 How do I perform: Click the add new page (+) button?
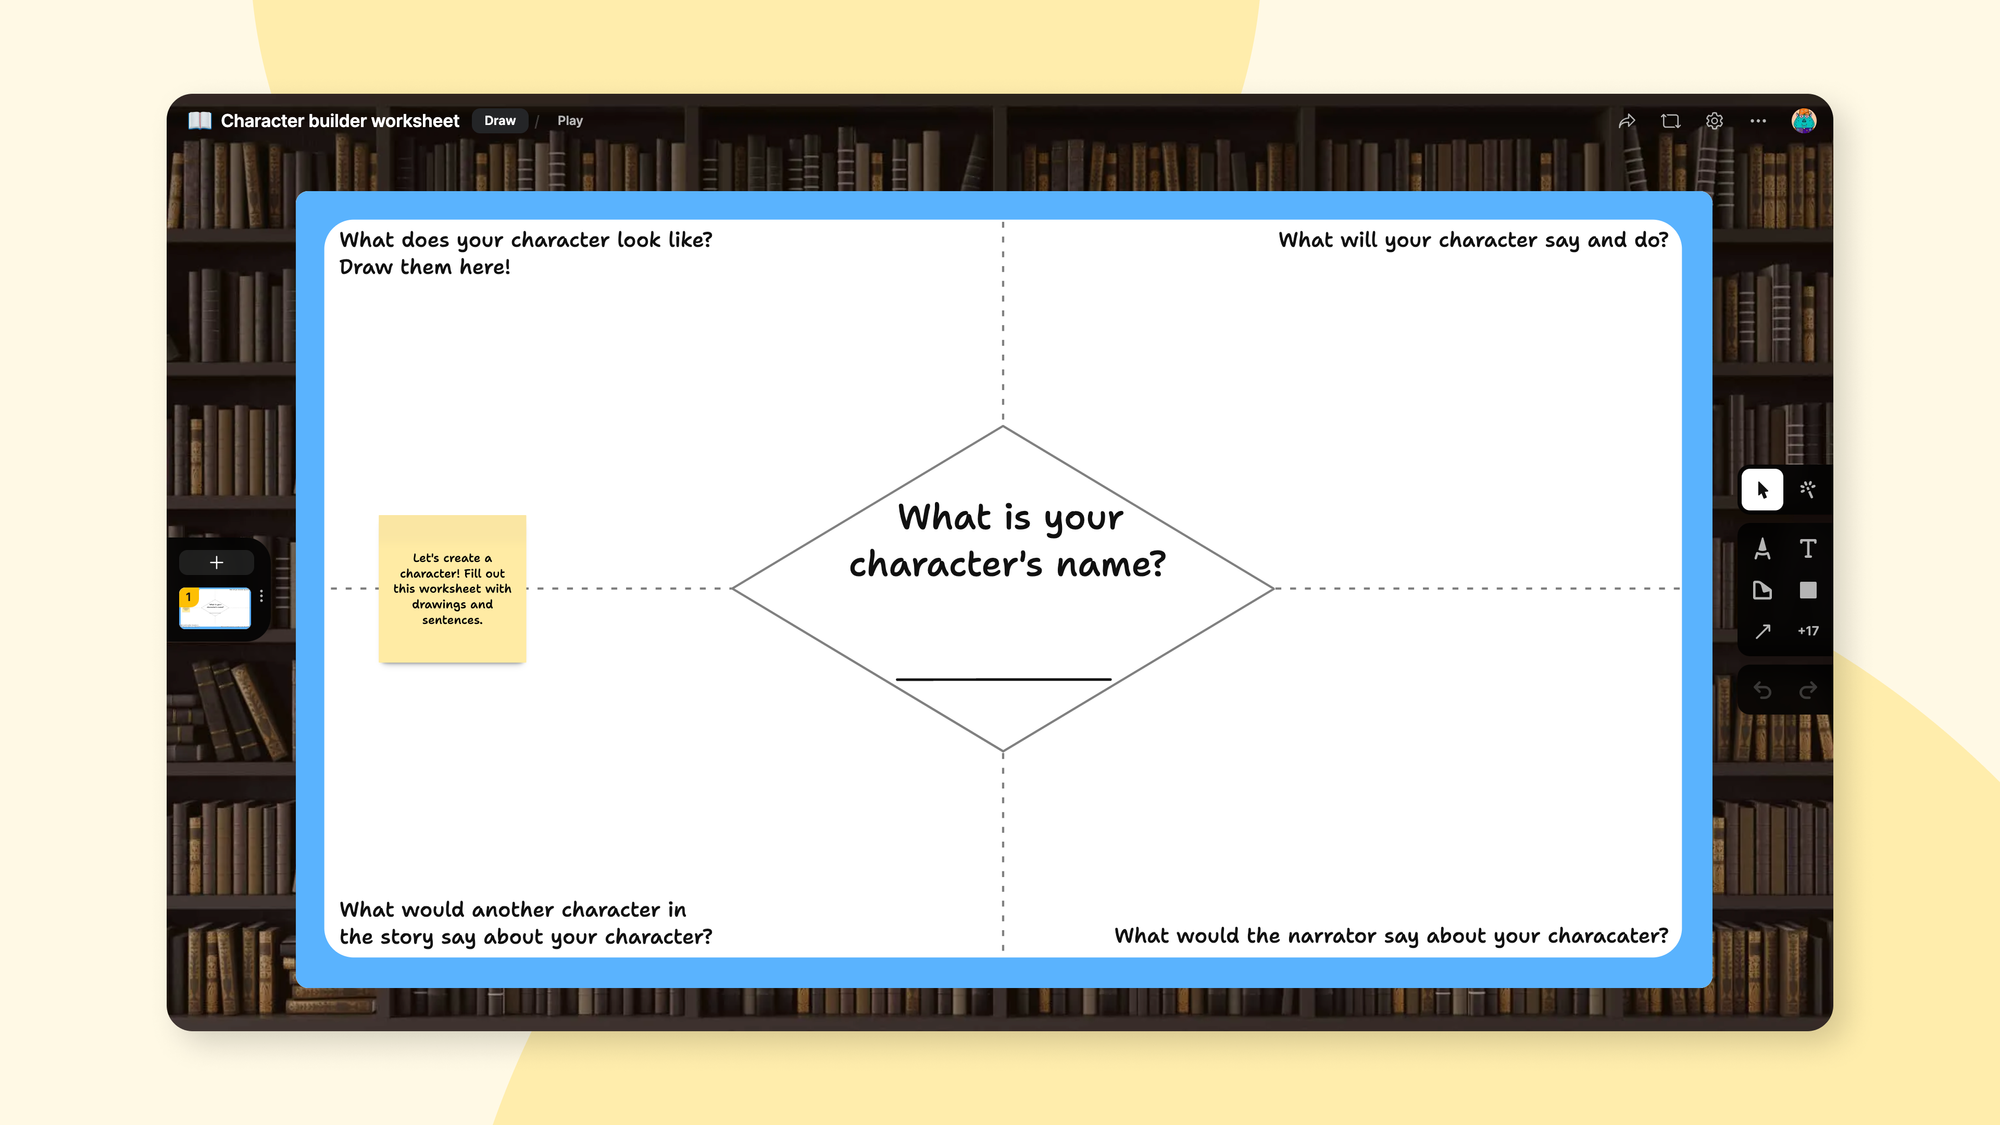[216, 562]
